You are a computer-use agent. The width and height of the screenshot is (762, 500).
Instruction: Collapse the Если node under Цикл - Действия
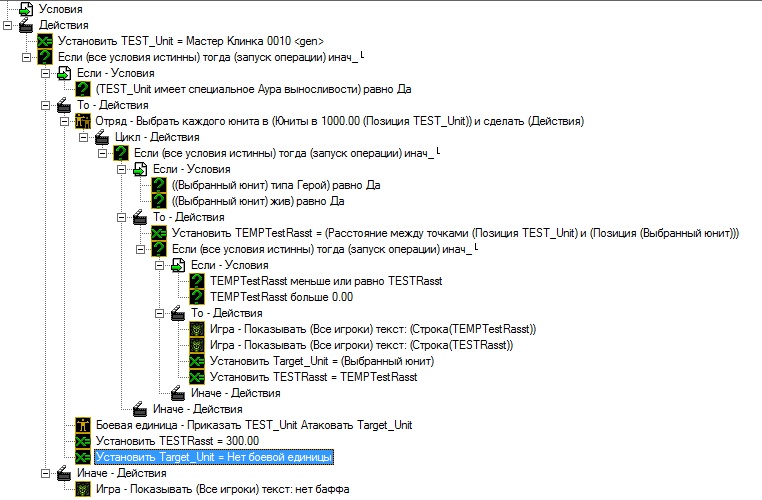pyautogui.click(x=103, y=154)
